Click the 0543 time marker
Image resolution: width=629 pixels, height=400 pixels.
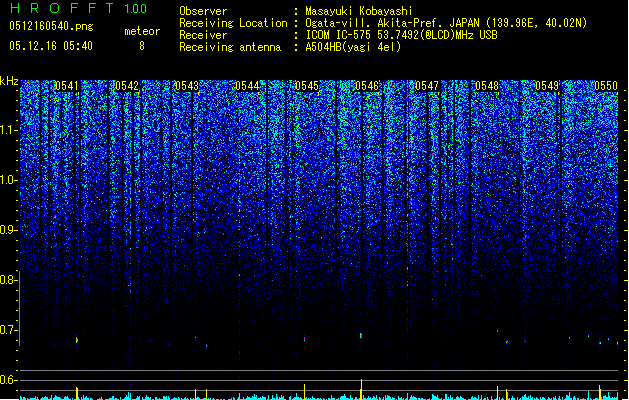[187, 86]
